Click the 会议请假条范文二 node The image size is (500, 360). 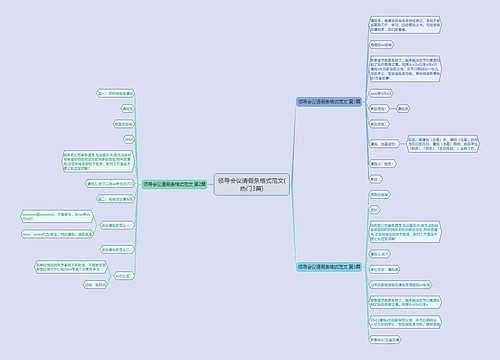tap(117, 249)
